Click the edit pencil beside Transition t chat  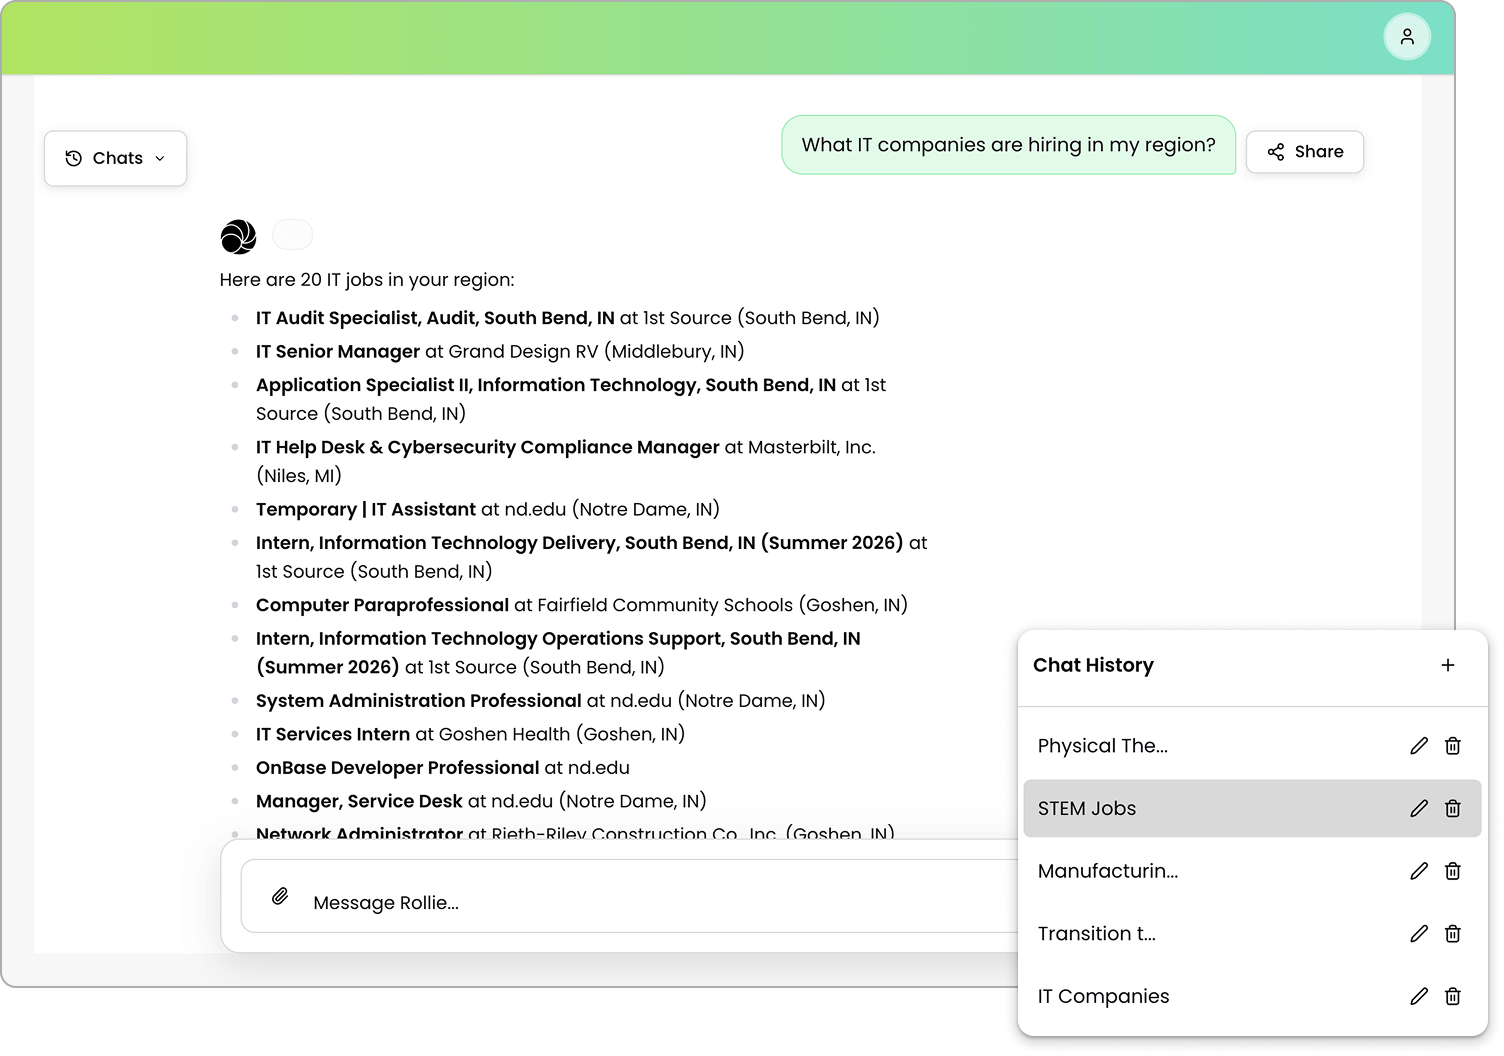1419,933
